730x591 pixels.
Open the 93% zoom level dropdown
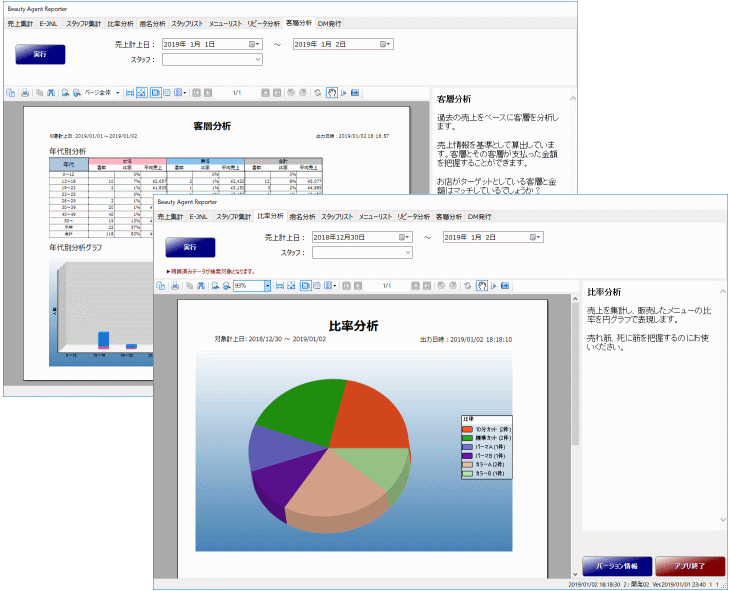coord(267,286)
